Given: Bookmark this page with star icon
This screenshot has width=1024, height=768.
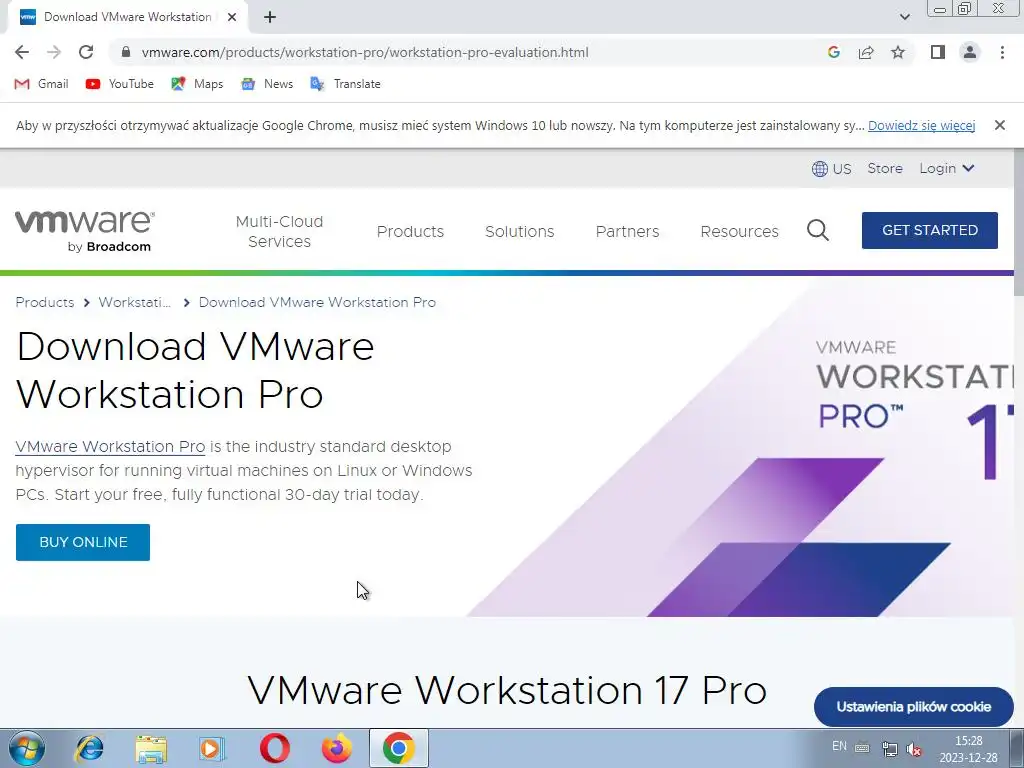Looking at the screenshot, I should click(898, 52).
